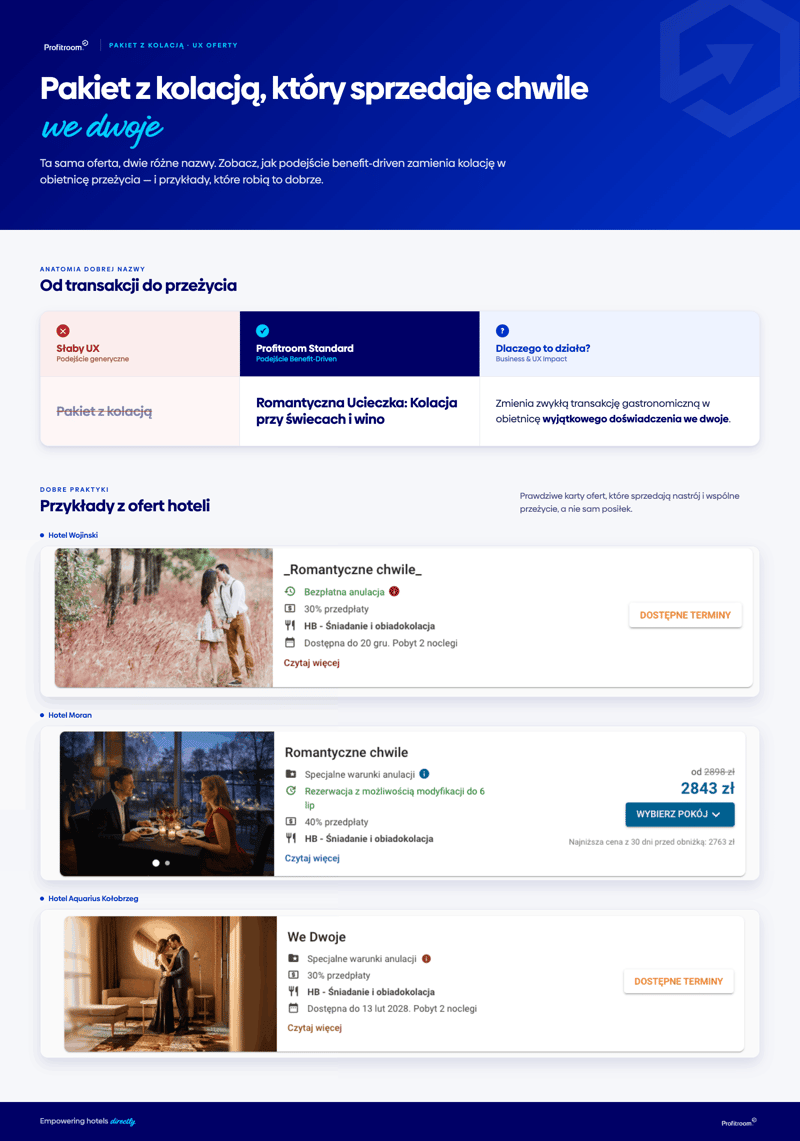The image size is (800, 1141).
Task: Open Czytaj więcej in We Dwoje card
Action: tap(314, 1027)
